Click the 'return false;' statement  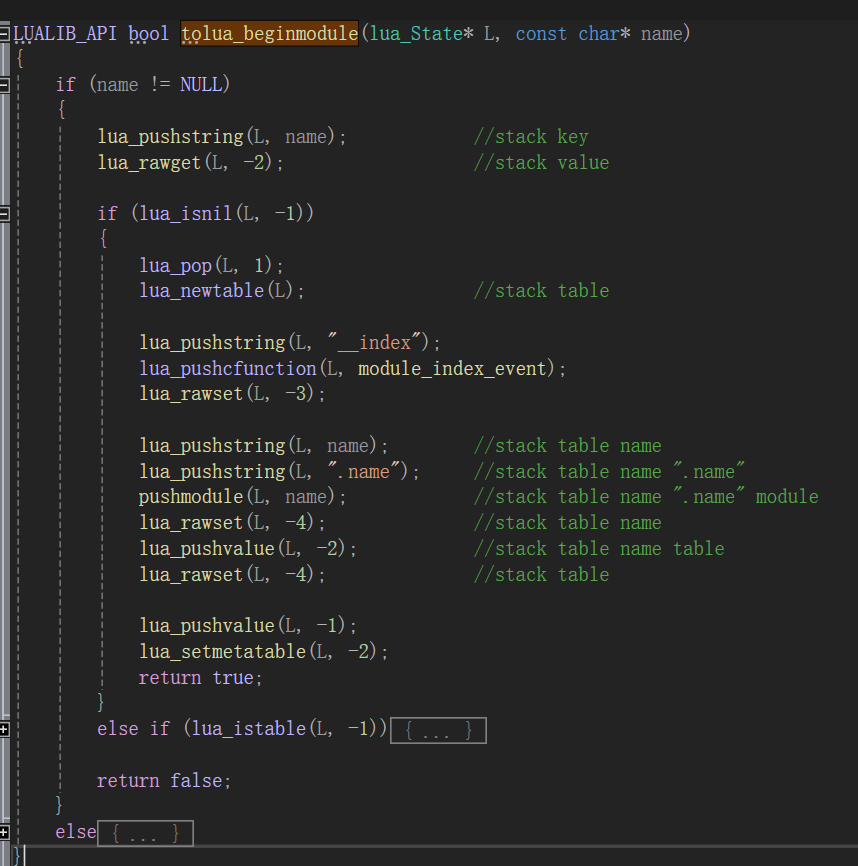click(x=164, y=781)
